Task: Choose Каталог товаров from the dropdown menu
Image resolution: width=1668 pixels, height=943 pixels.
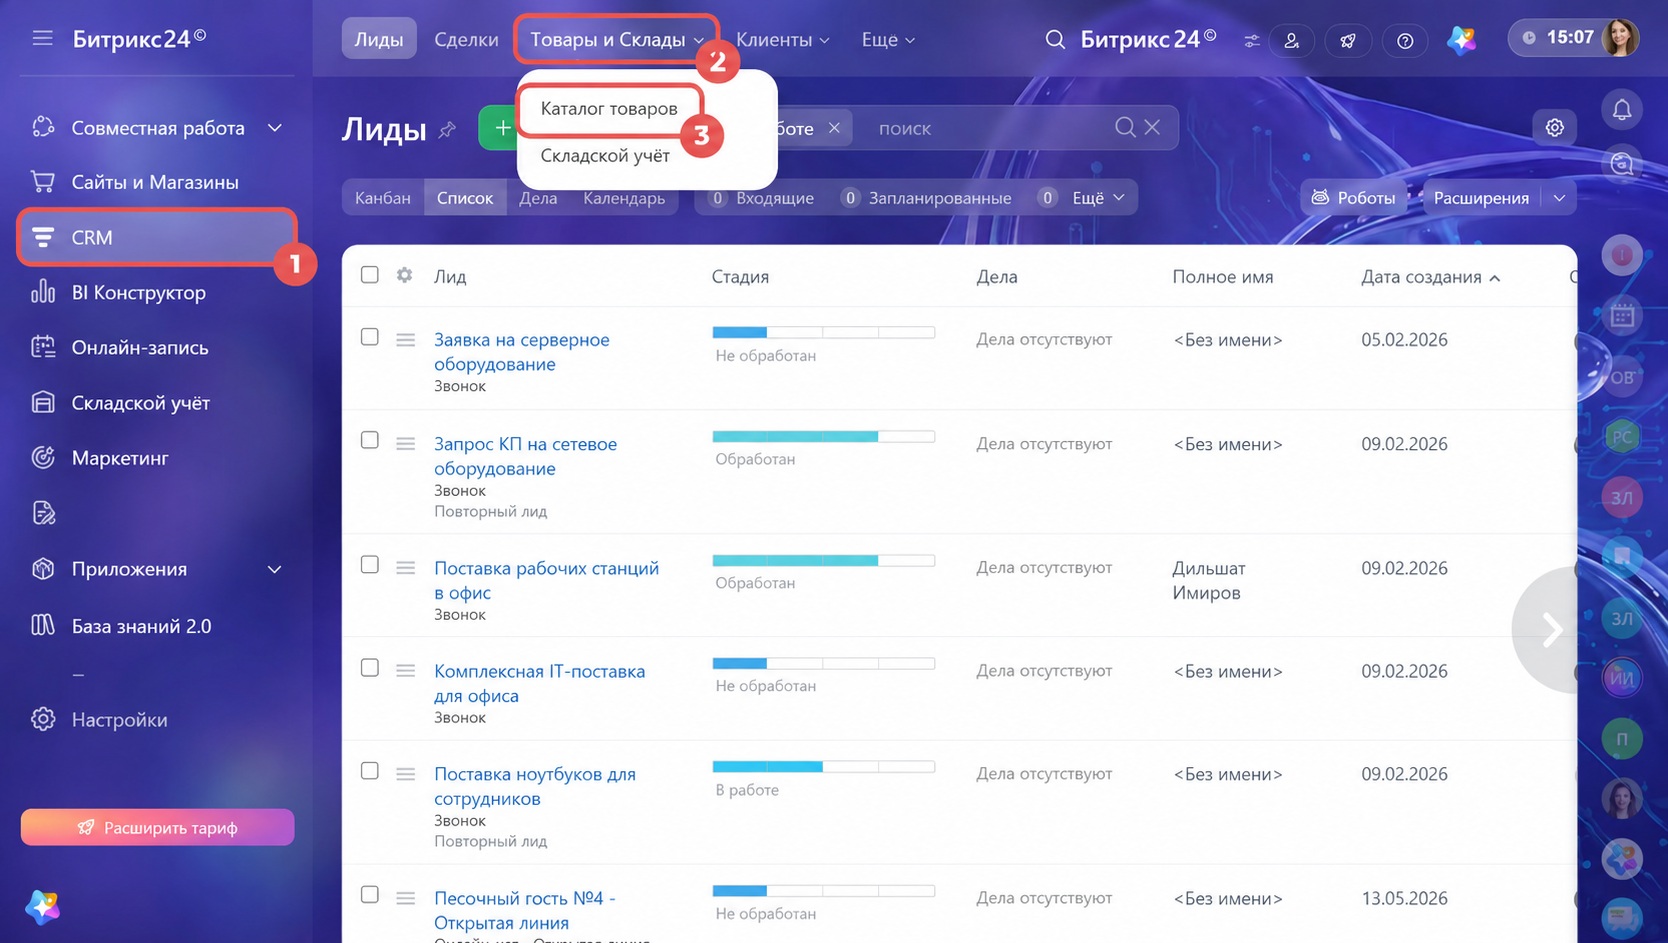Action: click(609, 108)
